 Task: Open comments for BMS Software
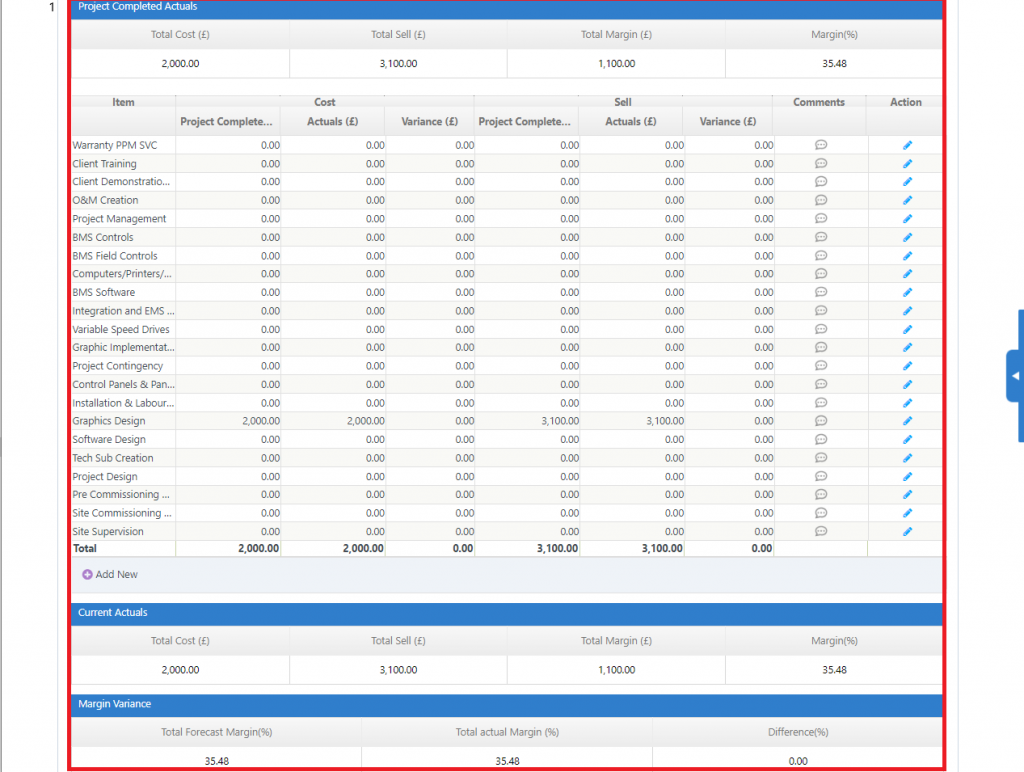[x=821, y=292]
